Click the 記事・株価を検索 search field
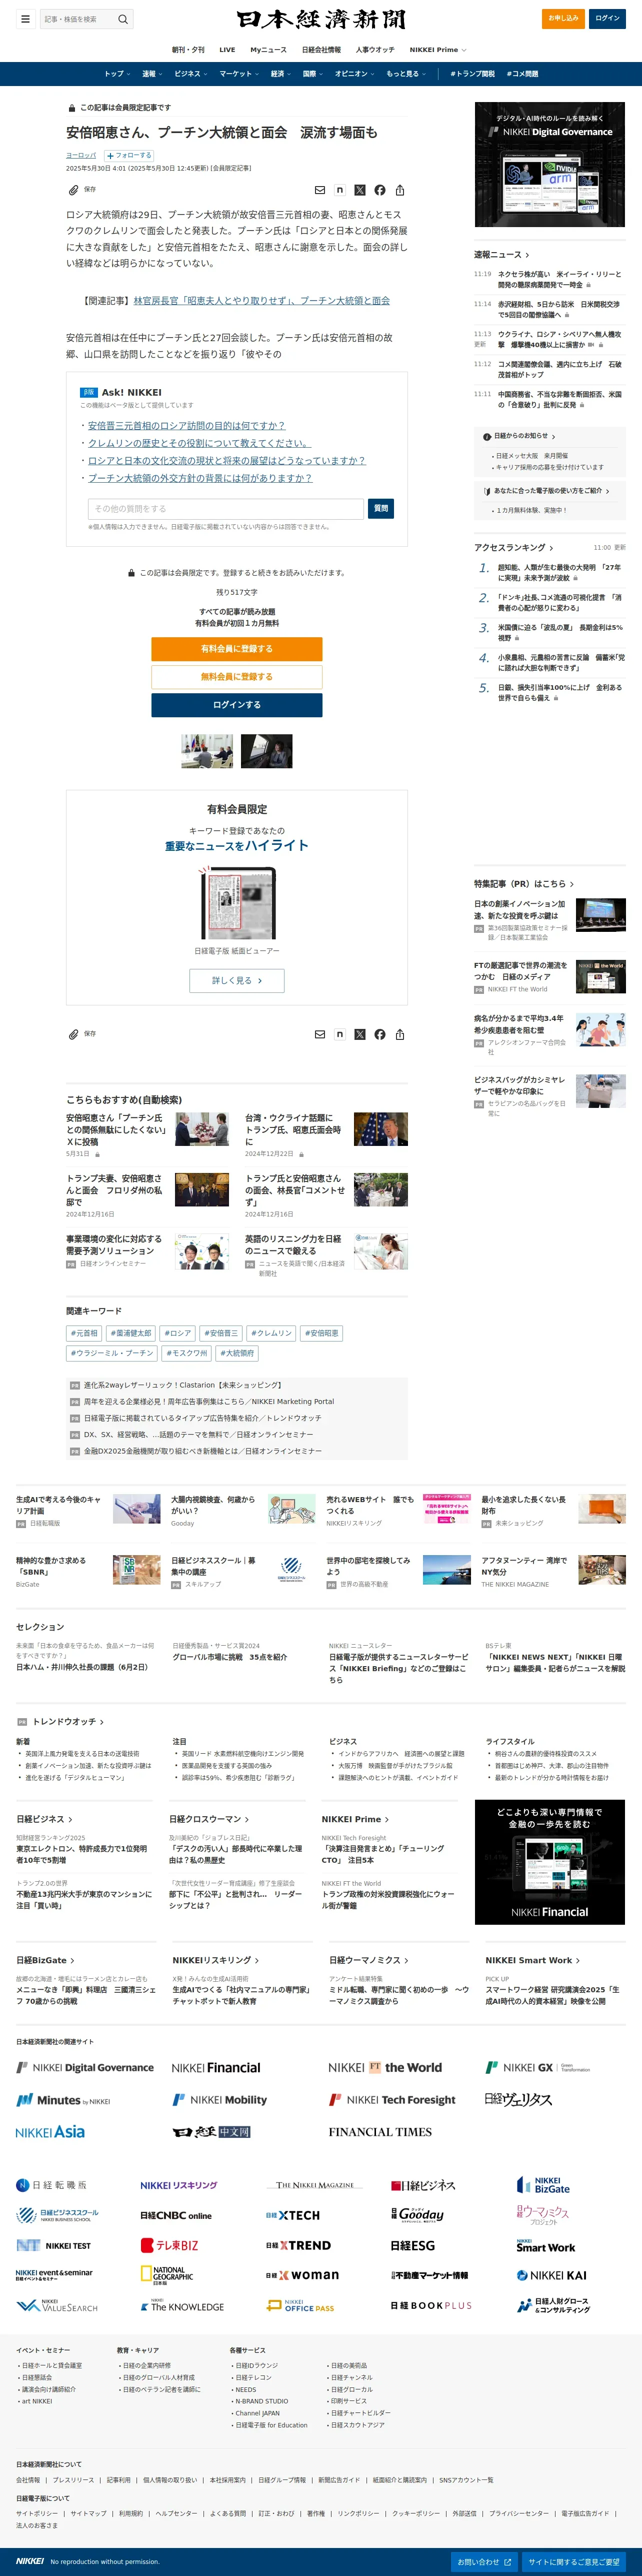Viewport: 642px width, 2576px height. coord(79,19)
